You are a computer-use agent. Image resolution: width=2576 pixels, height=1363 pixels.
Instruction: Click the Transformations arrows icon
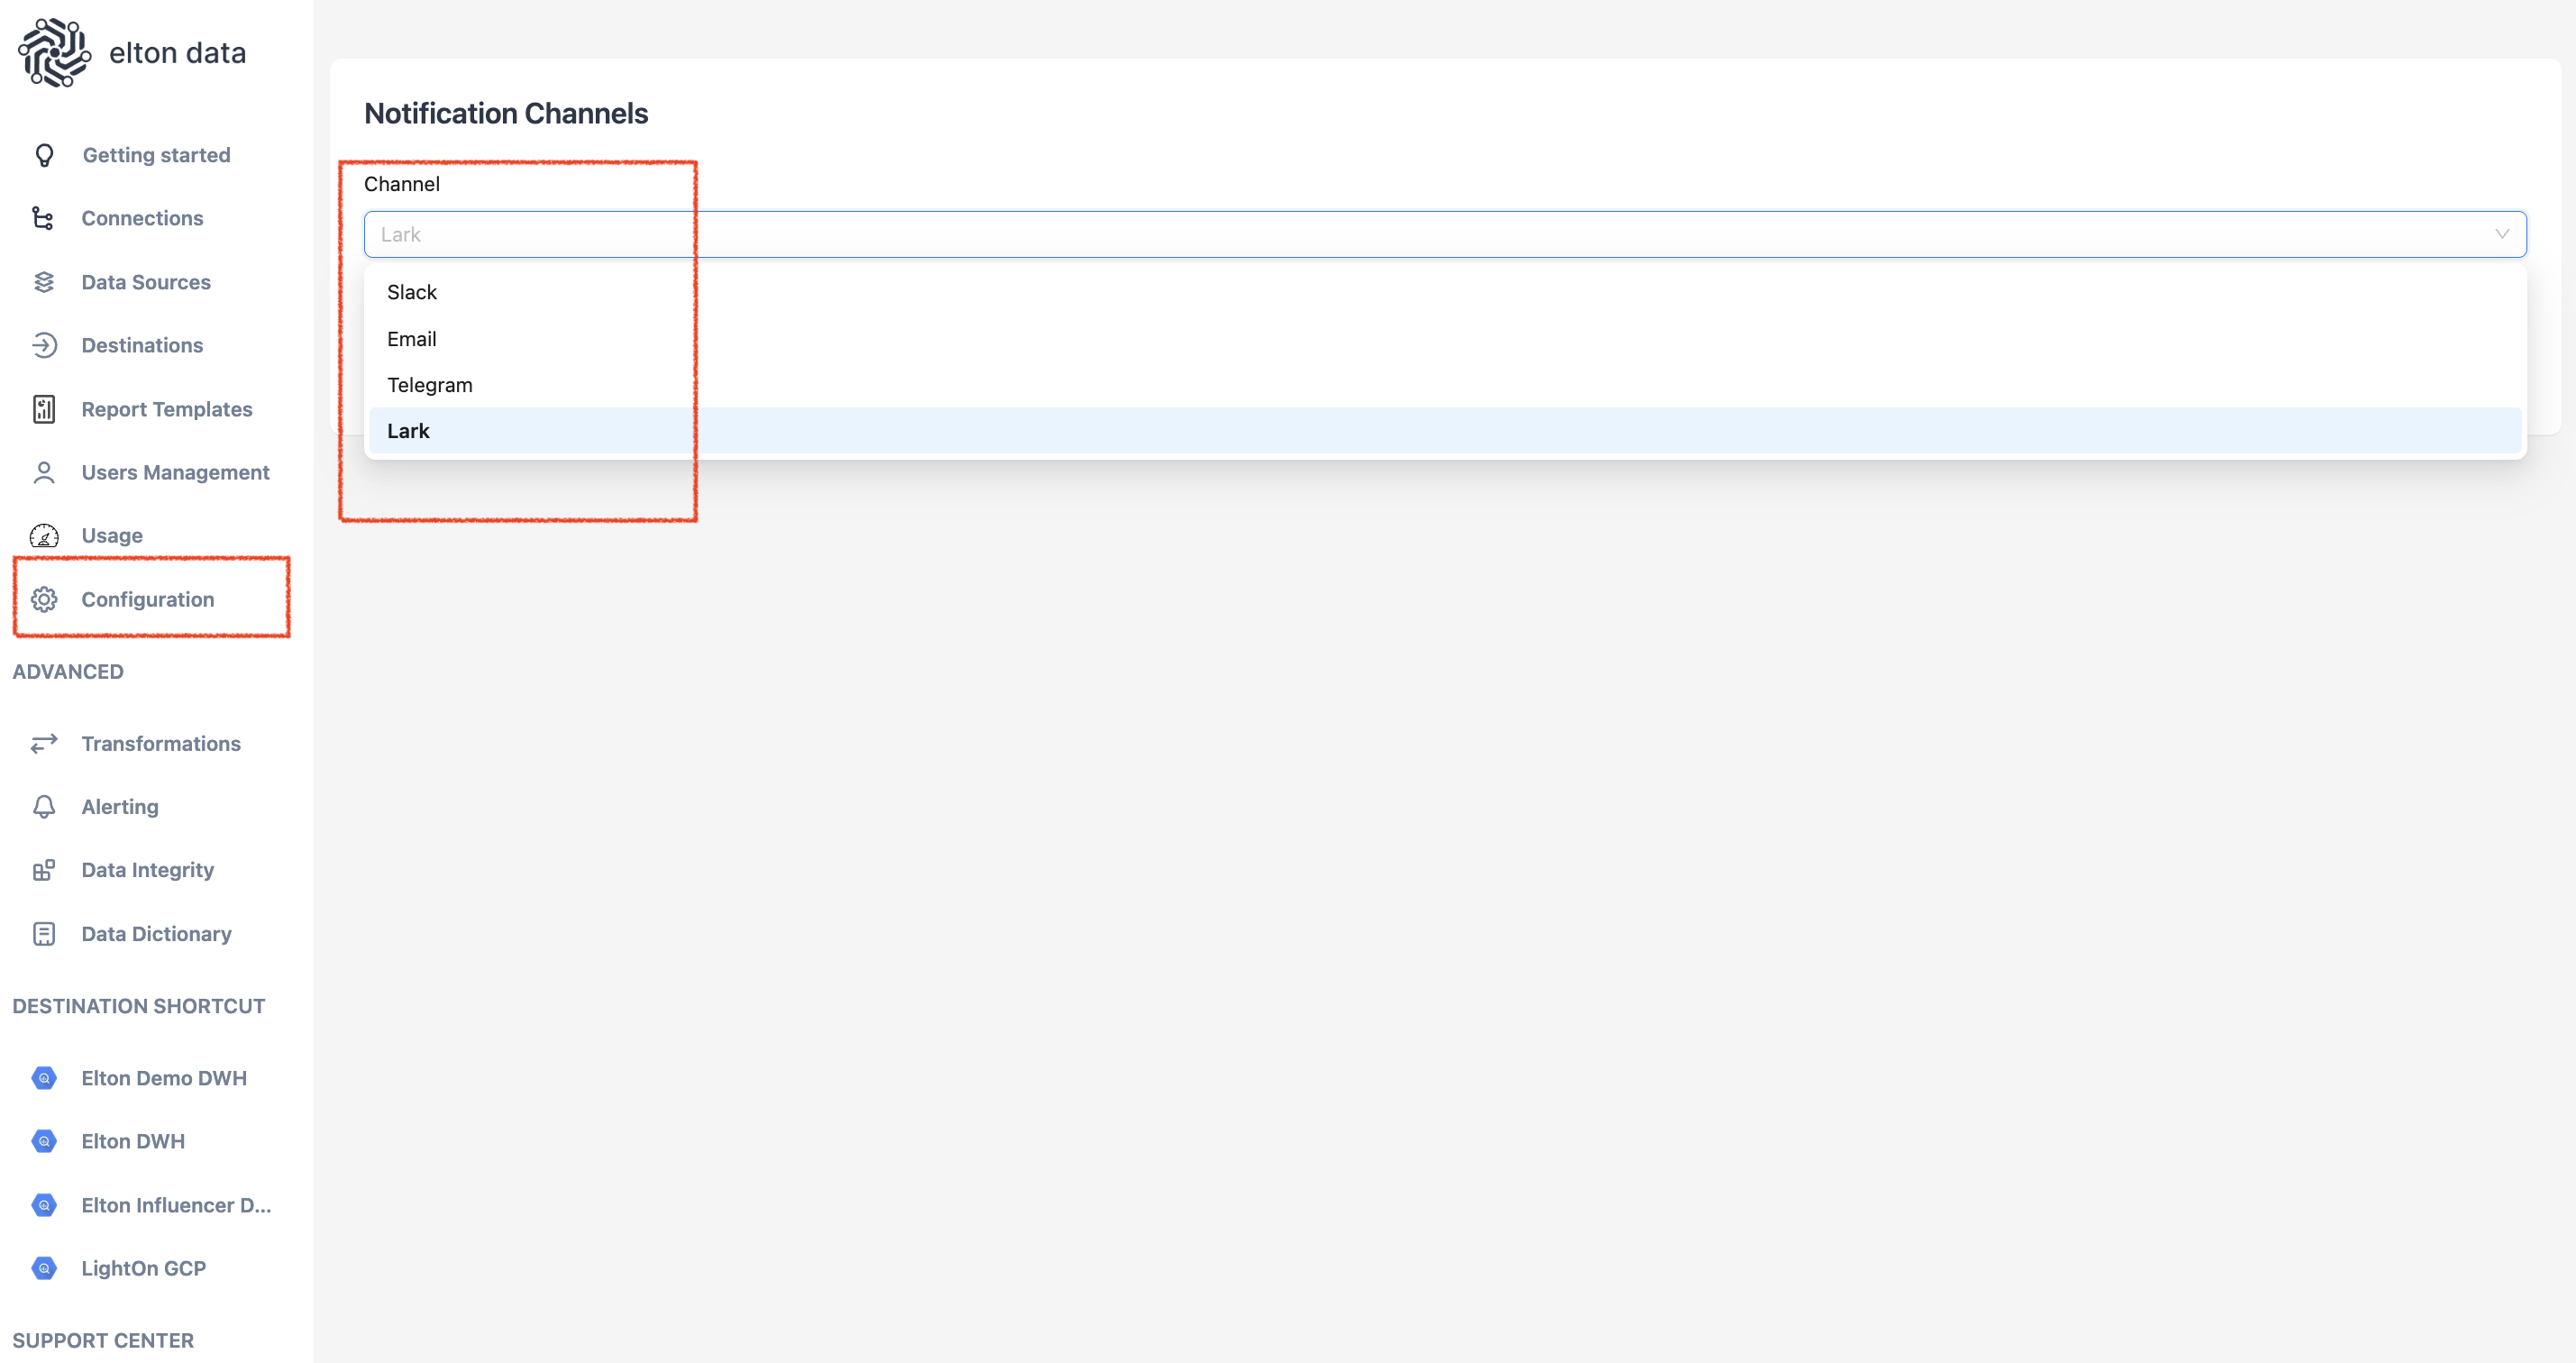point(44,743)
